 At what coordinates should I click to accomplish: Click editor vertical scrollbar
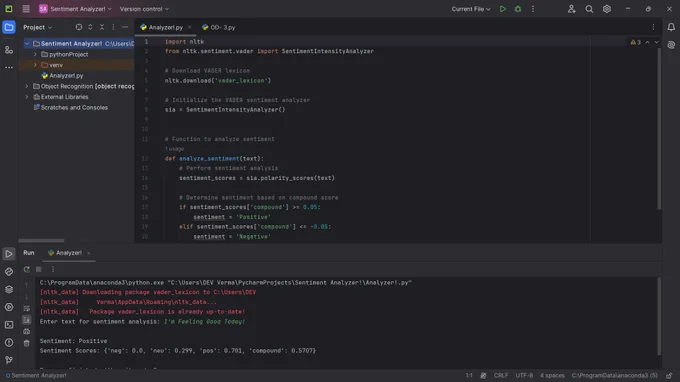point(659,129)
